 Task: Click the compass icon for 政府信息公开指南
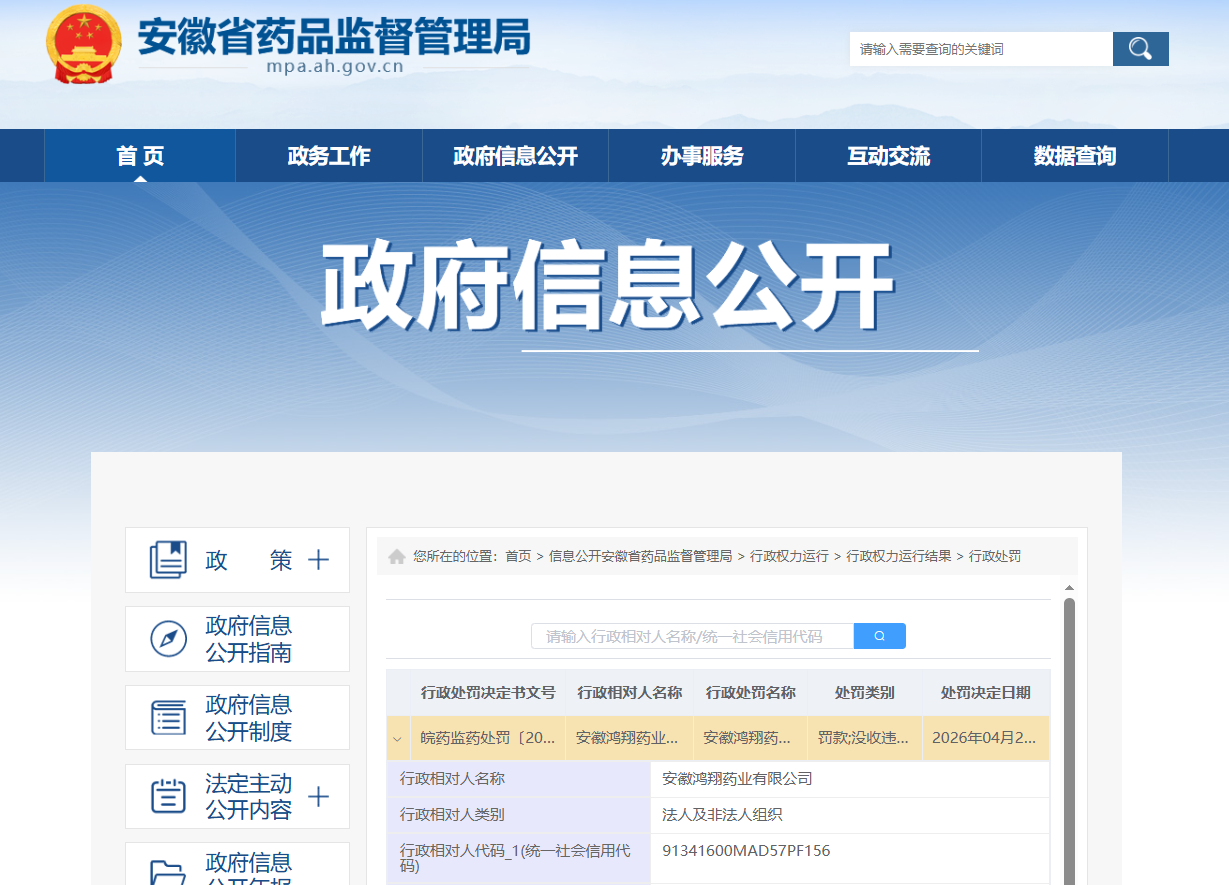(168, 639)
